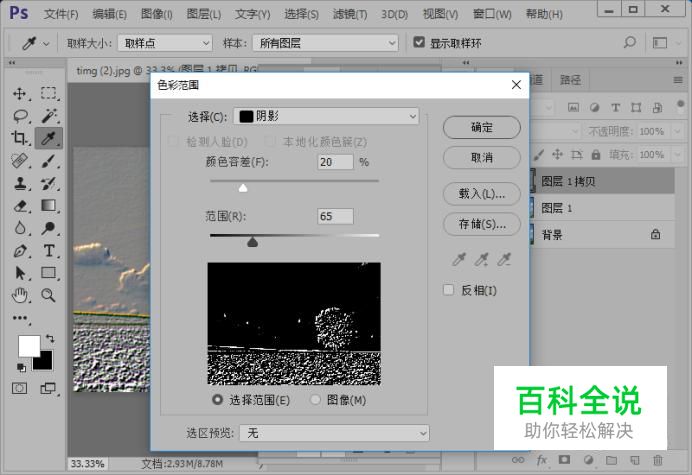Open the Selection Preview (选区预览) dropdown
This screenshot has height=475, width=692.
(x=334, y=433)
